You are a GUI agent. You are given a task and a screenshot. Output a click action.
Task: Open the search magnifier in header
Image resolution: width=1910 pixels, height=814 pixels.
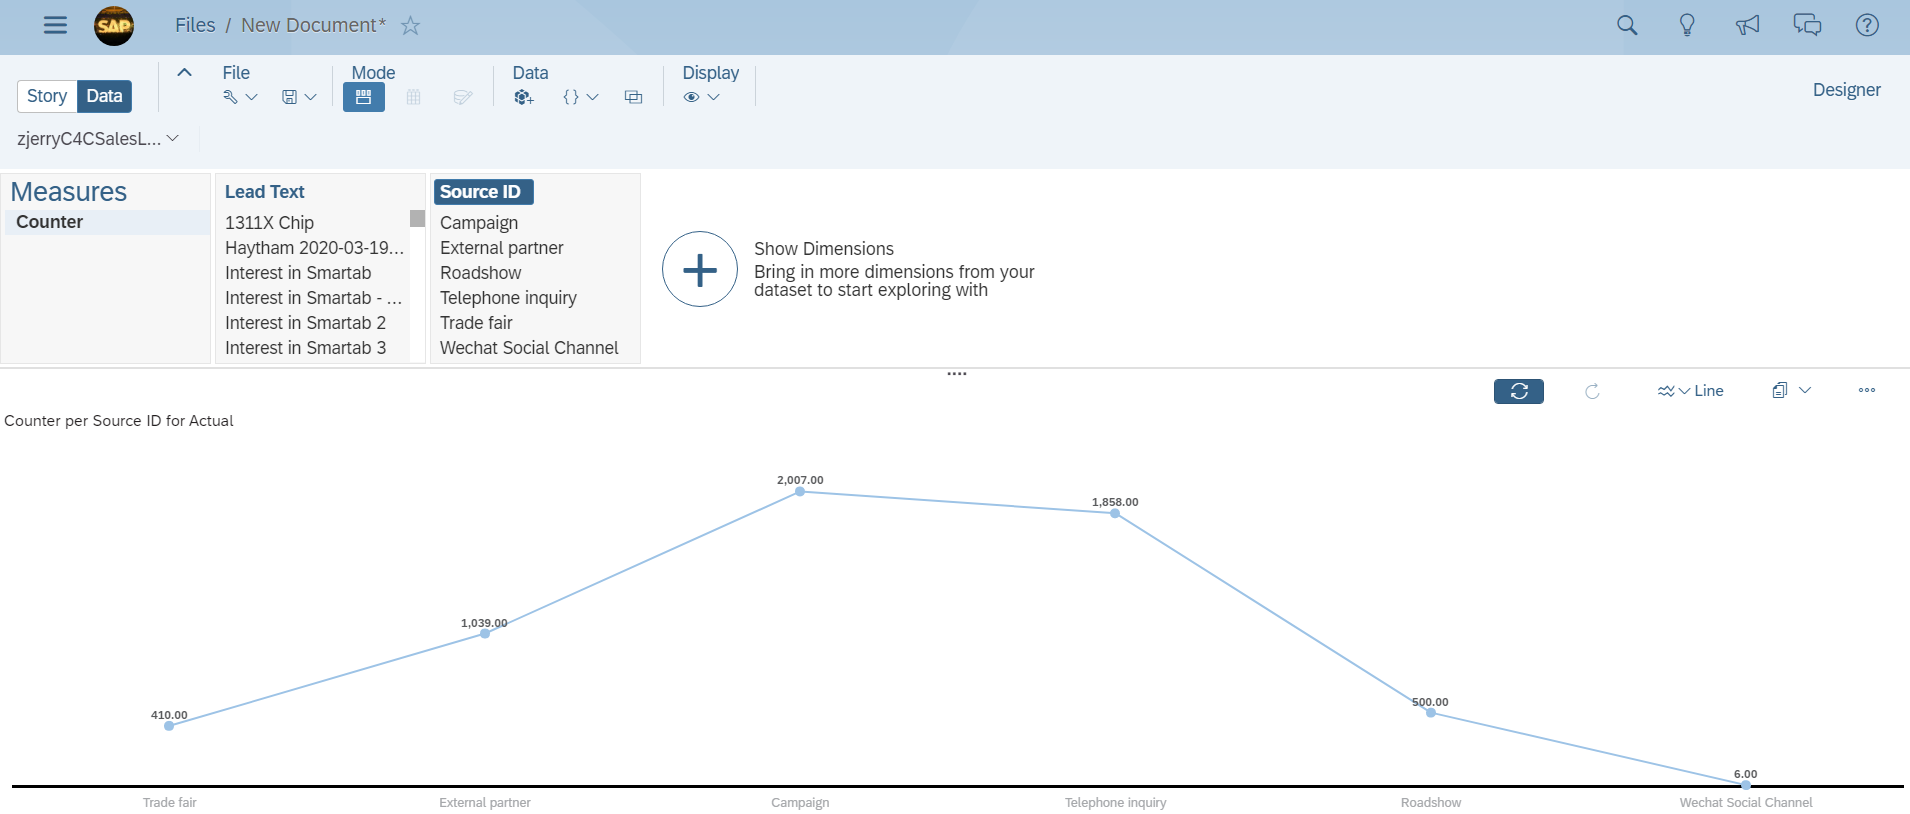[1627, 25]
